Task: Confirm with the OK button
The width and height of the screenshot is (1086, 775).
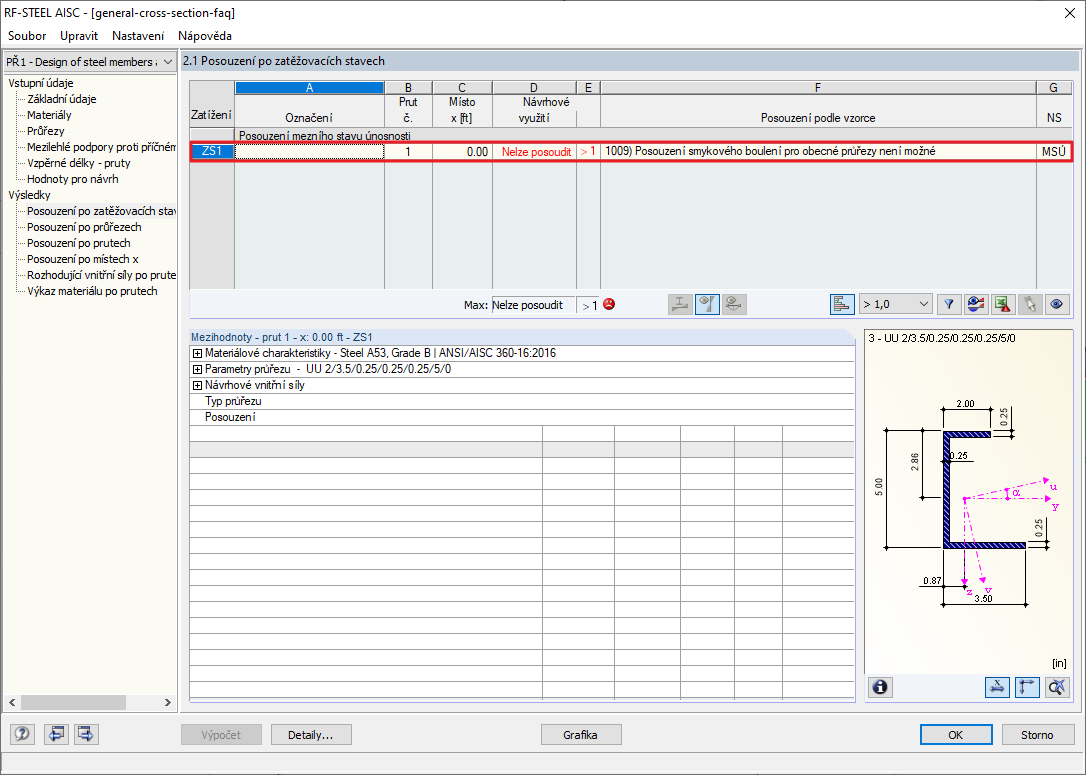Action: point(956,735)
